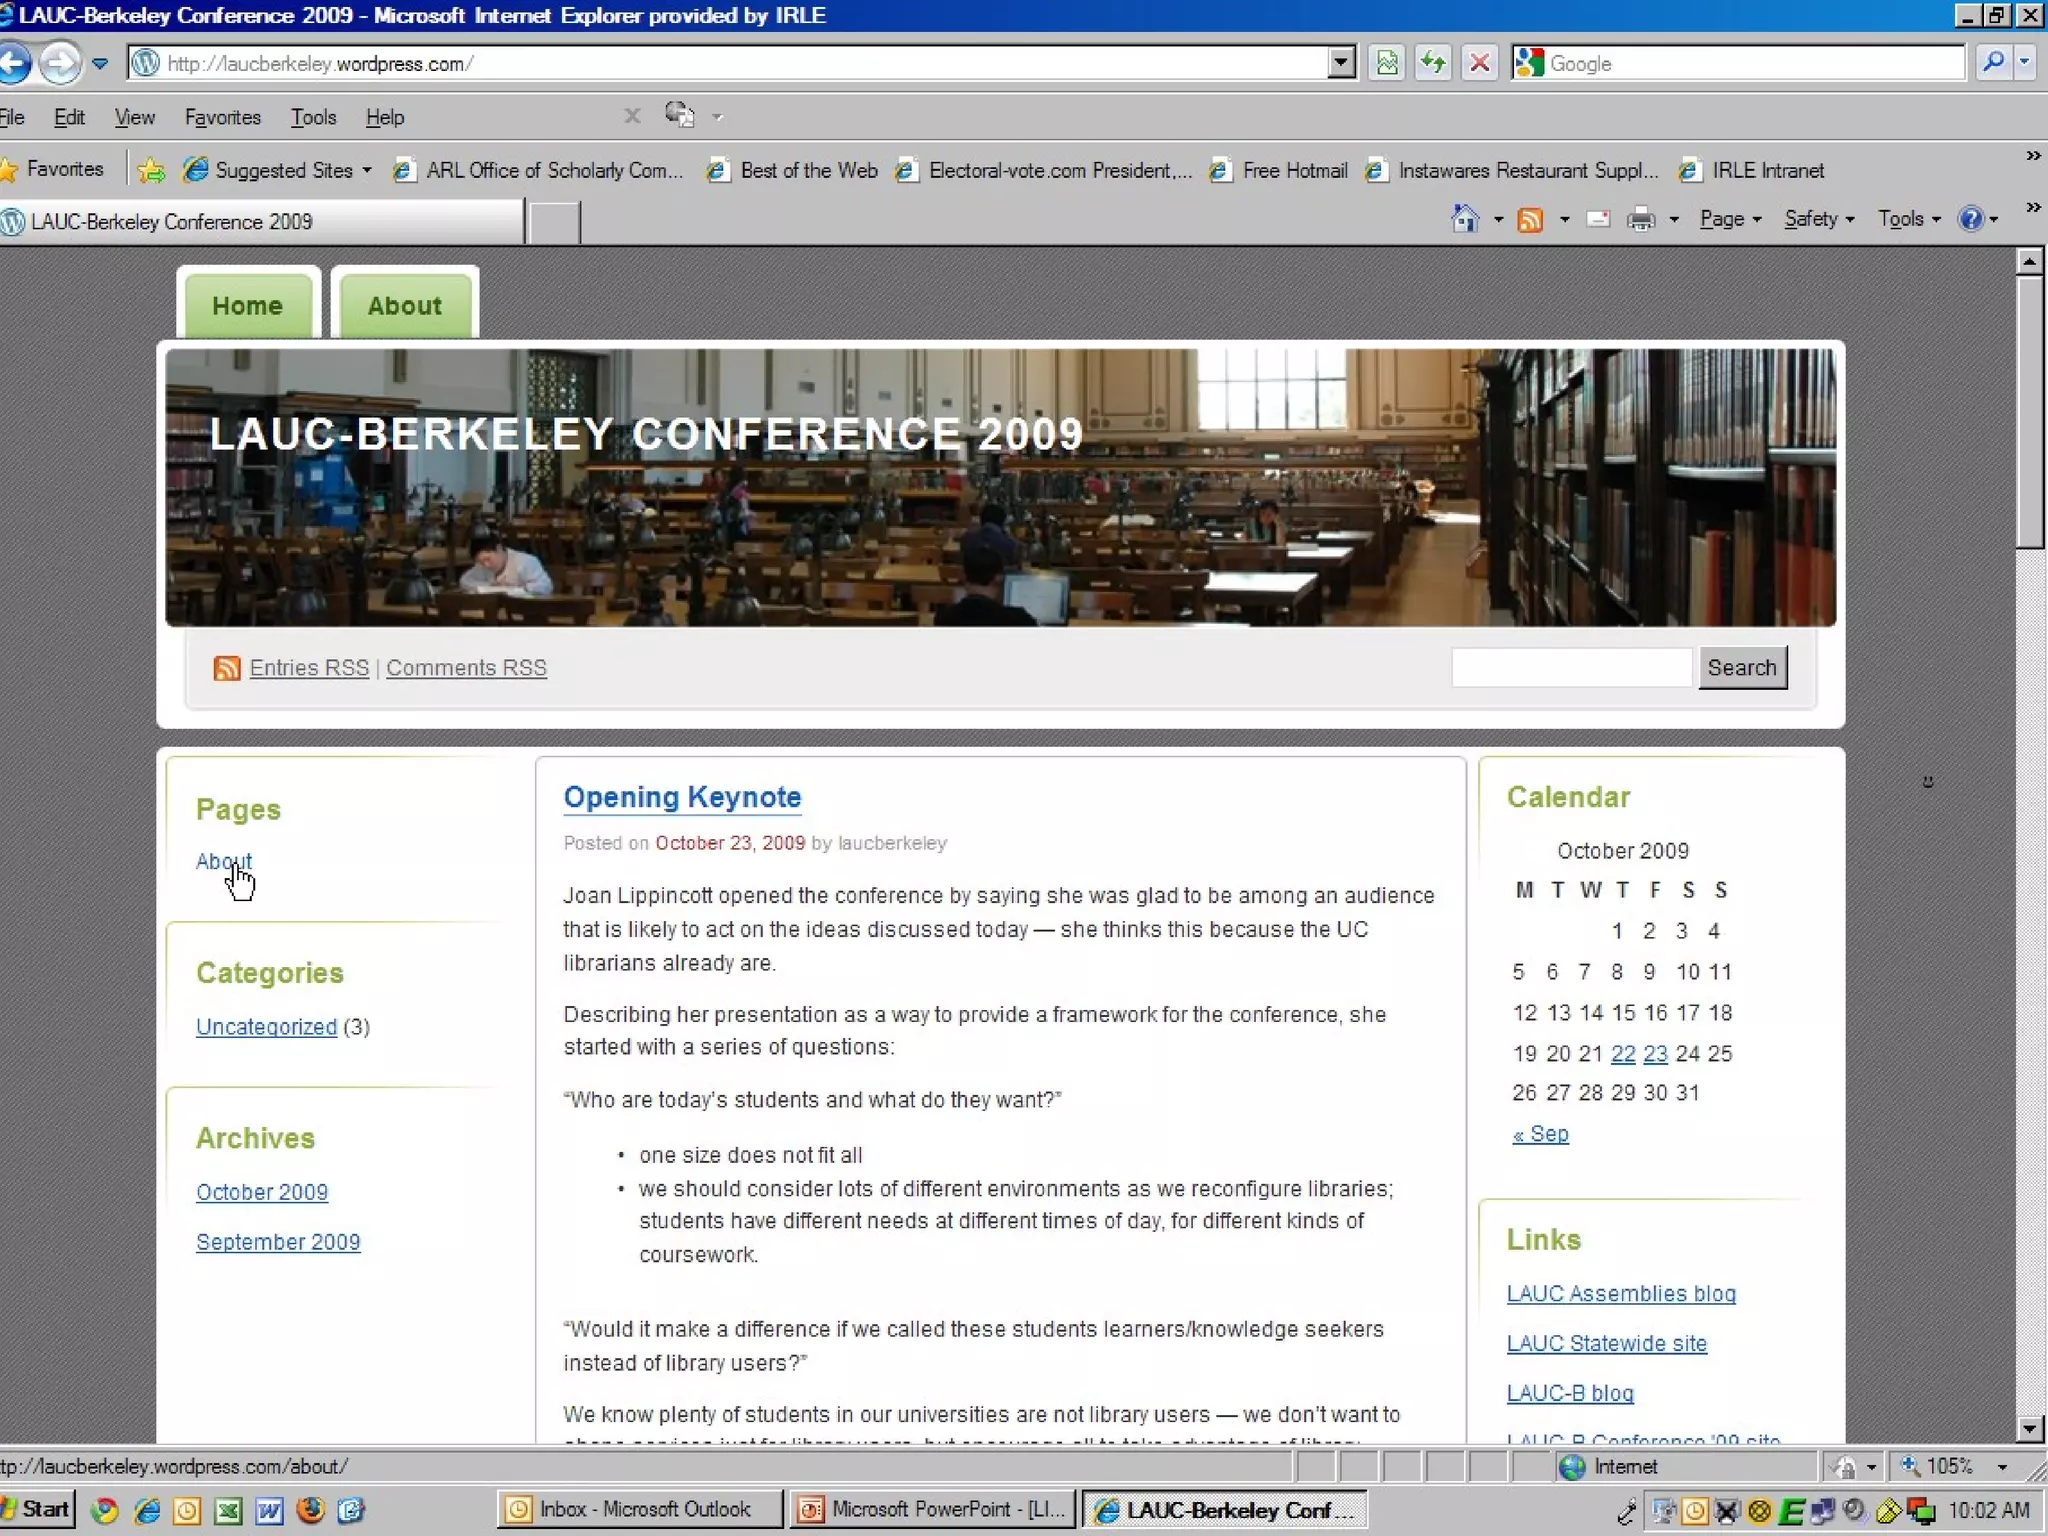Click the search magnifier icon beside Google box
Image resolution: width=2048 pixels, height=1536 pixels.
pos(1993,63)
